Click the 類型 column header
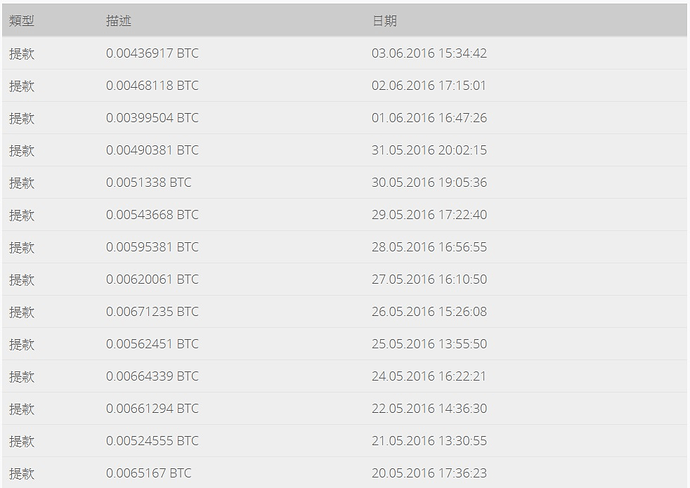The height and width of the screenshot is (488, 690). 22,21
